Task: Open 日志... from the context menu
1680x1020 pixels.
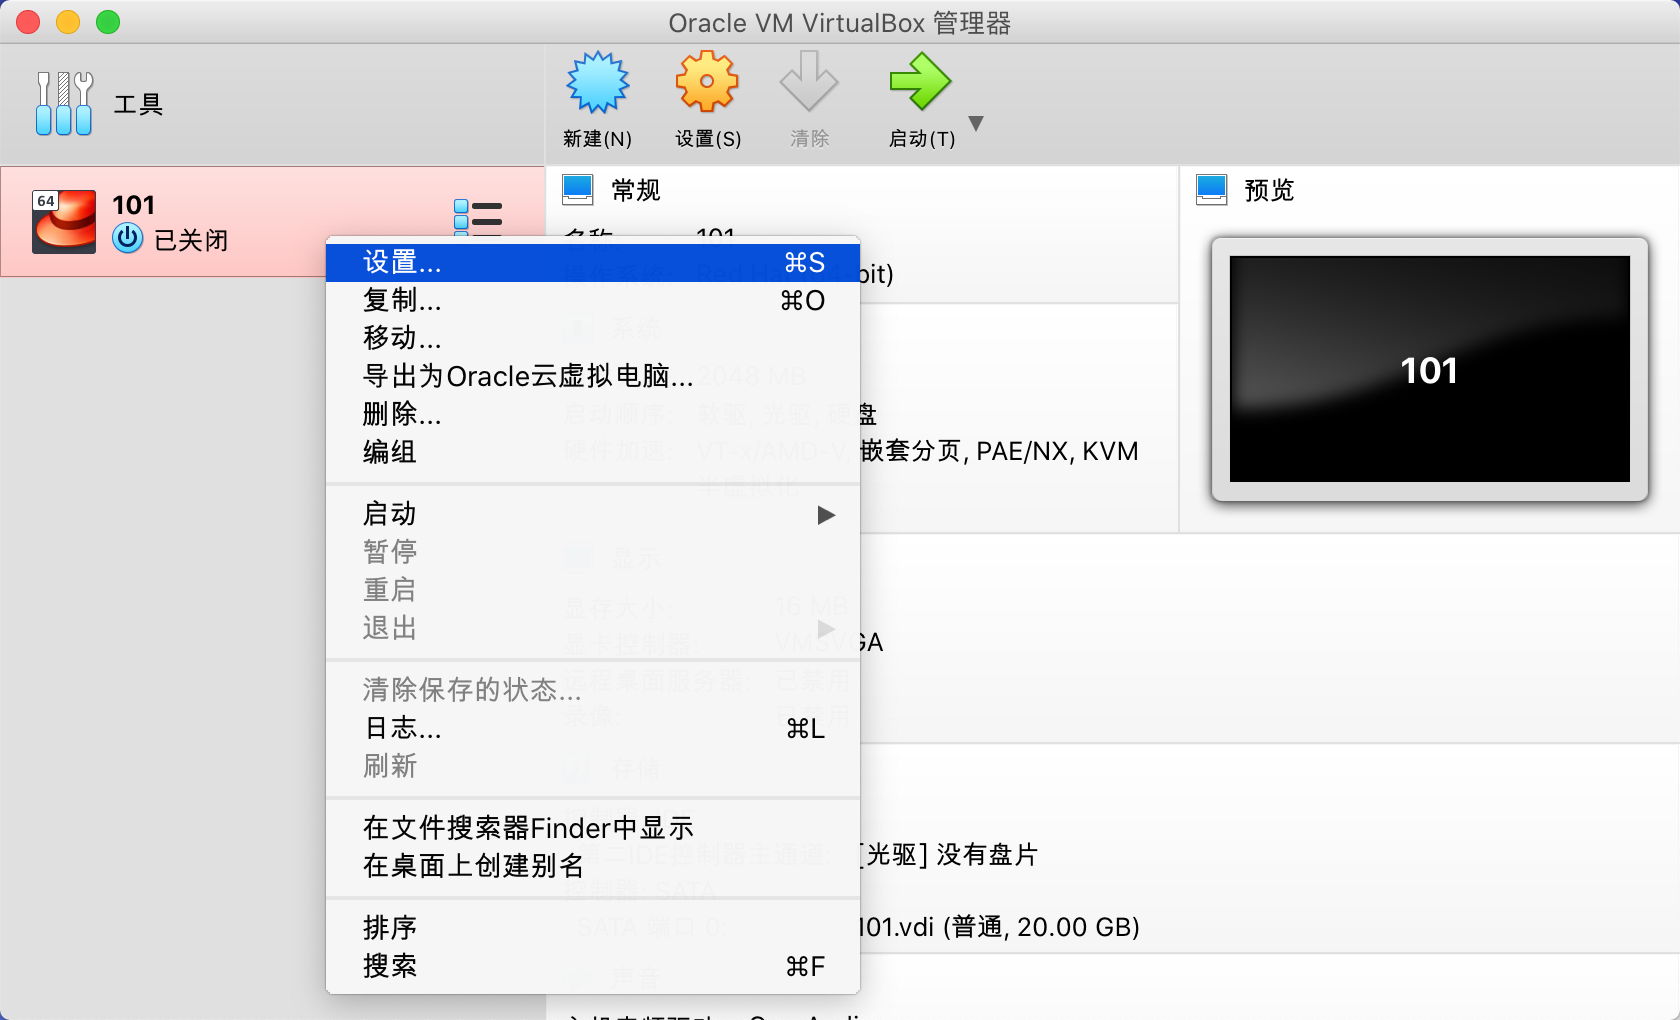Action: pos(593,729)
